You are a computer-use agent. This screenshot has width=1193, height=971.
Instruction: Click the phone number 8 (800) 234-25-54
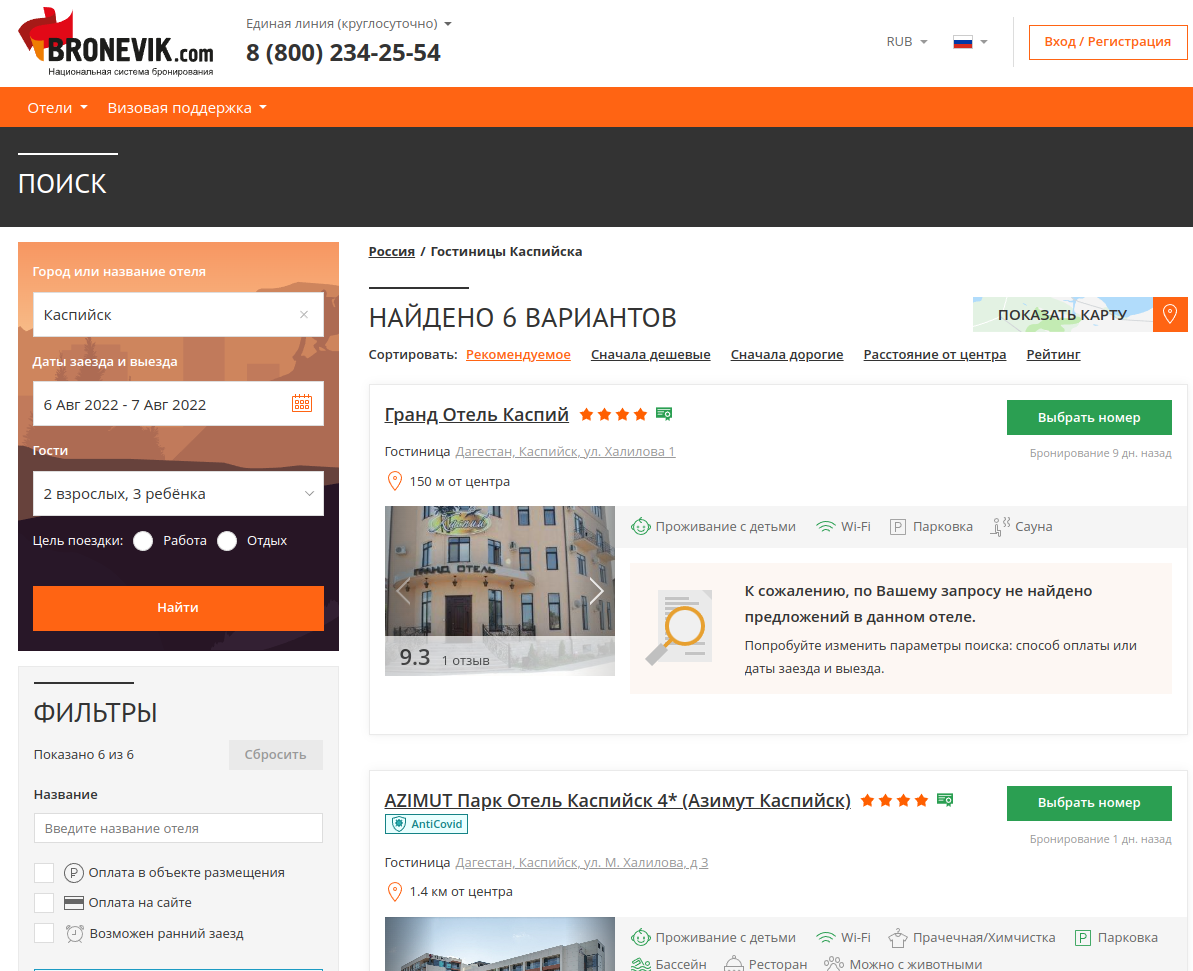pos(343,53)
